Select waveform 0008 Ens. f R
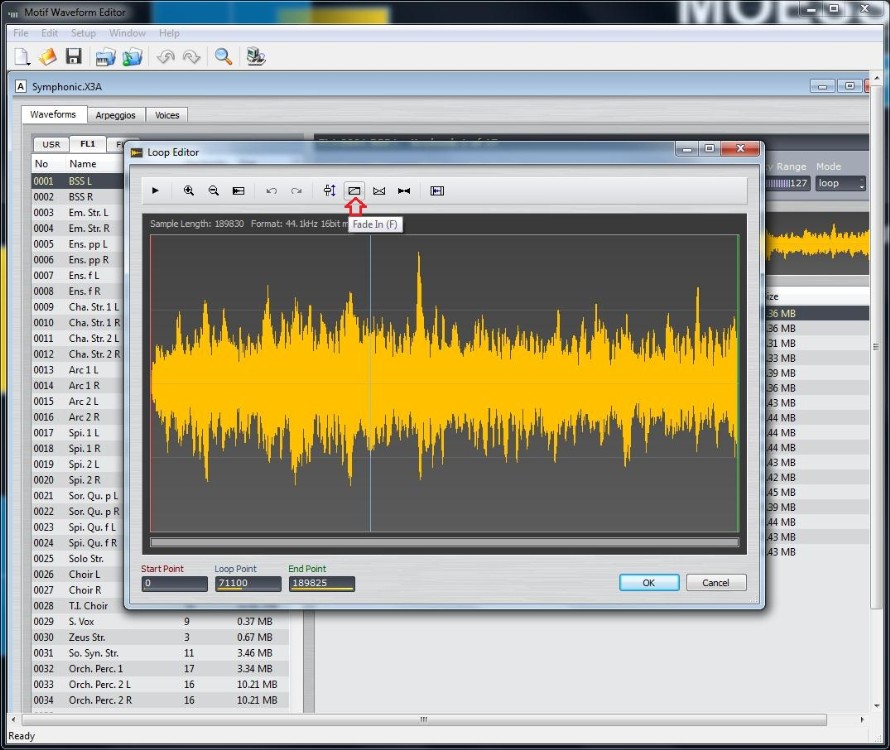This screenshot has height=750, width=890. pos(78,291)
